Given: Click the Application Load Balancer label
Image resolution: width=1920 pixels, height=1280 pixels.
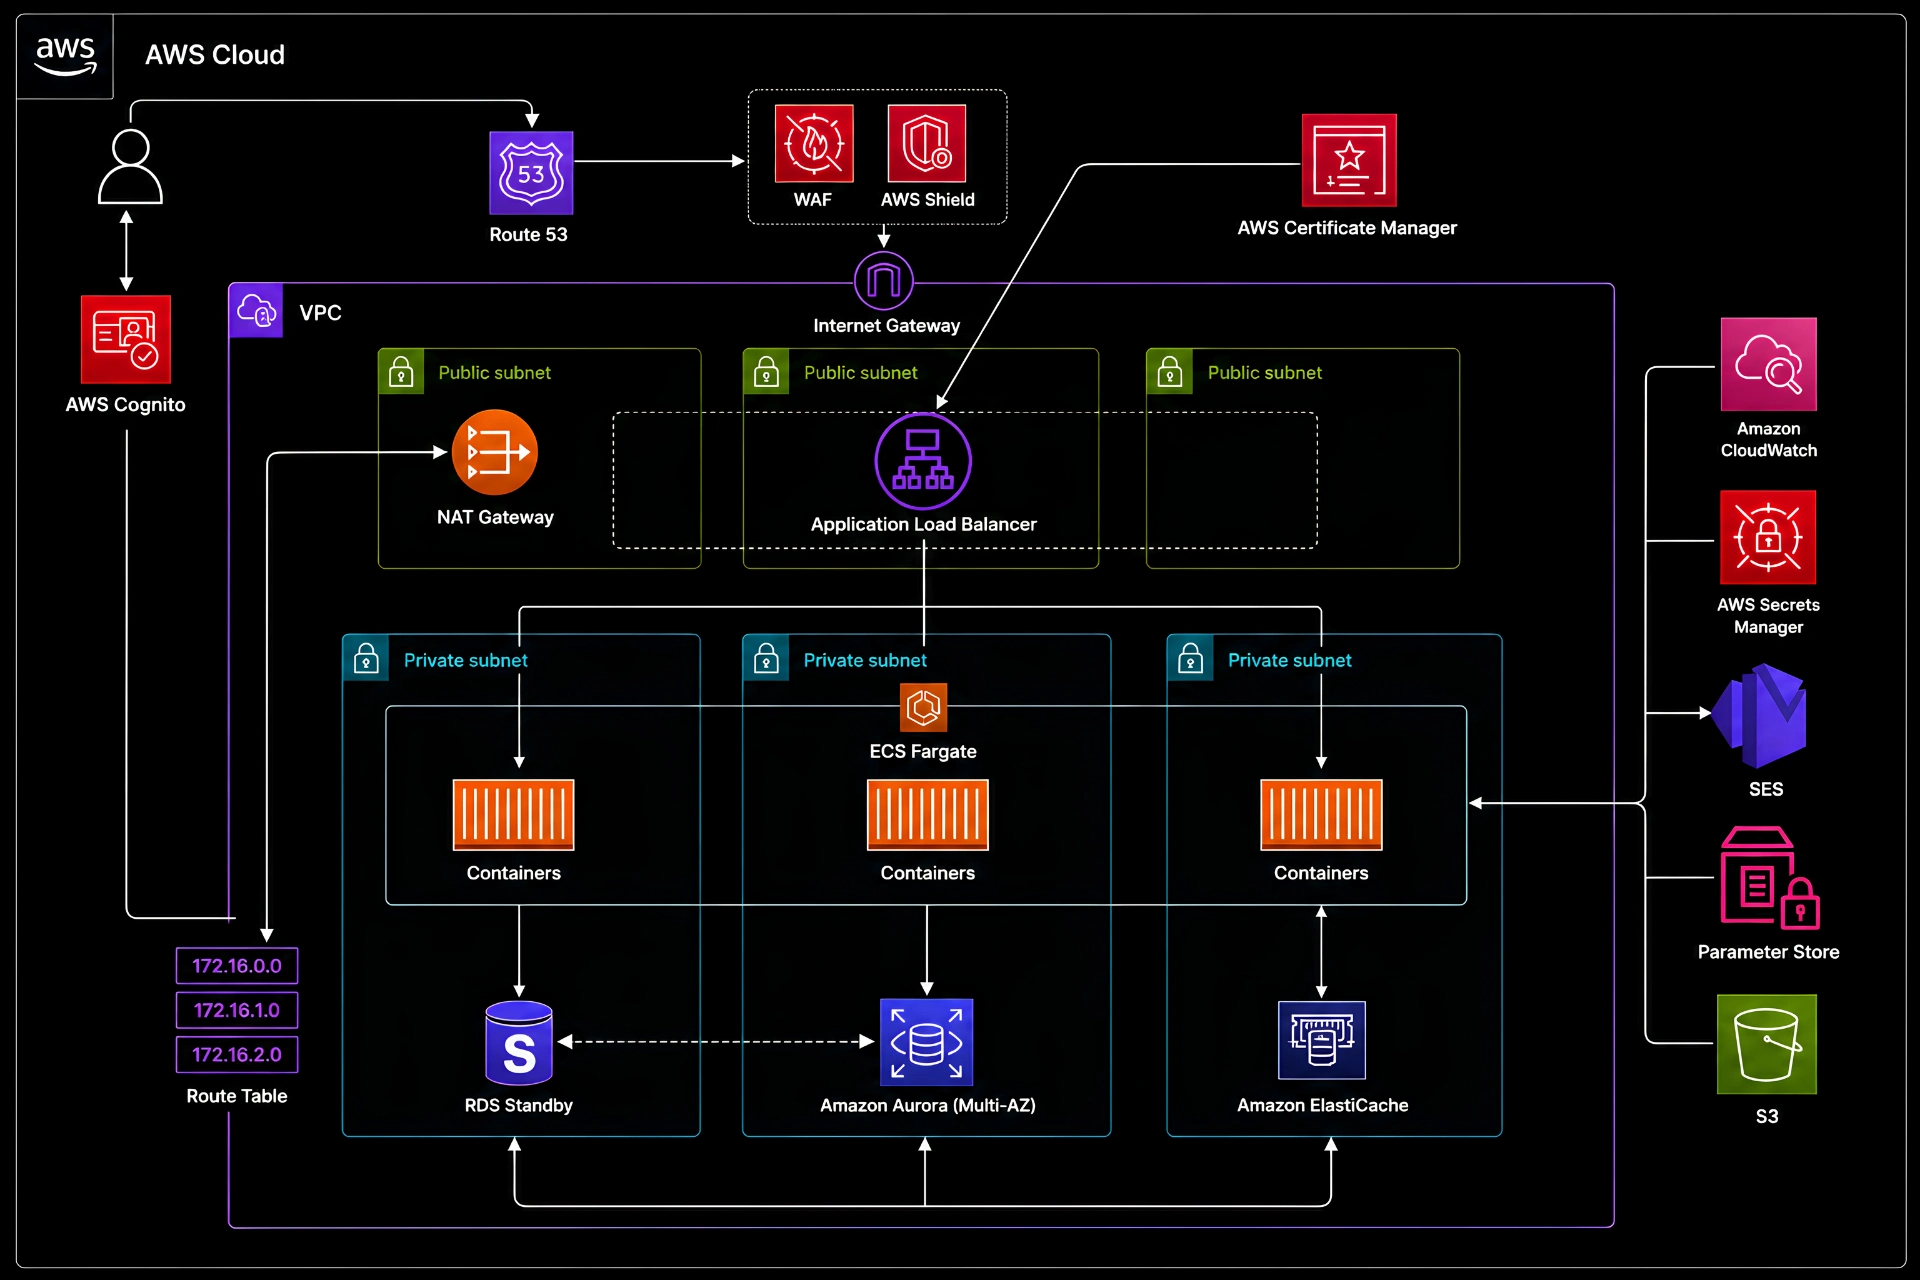Looking at the screenshot, I should [x=924, y=524].
